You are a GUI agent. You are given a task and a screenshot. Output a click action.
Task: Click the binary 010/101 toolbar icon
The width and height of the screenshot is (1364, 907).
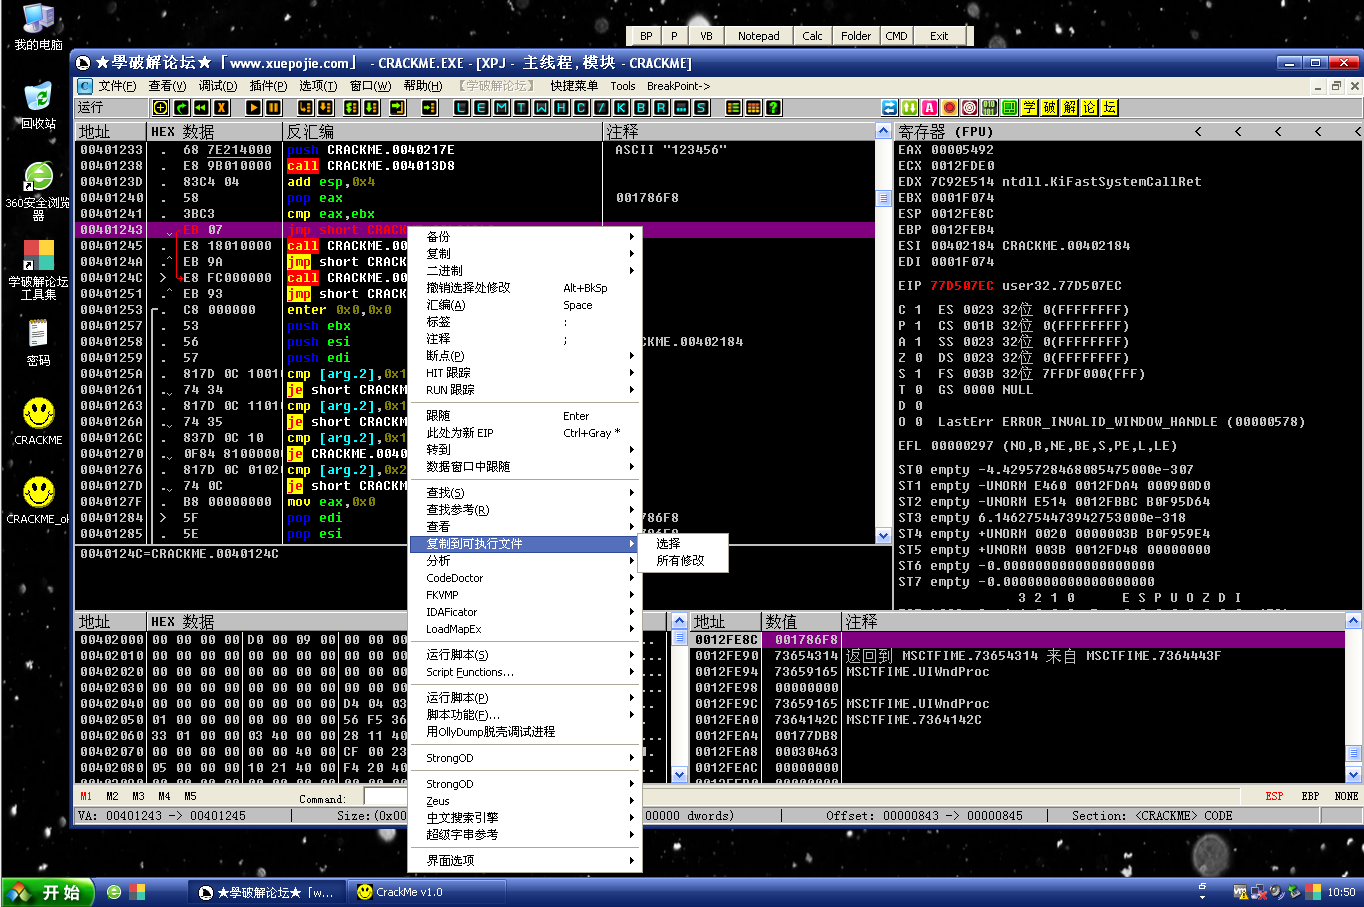click(989, 107)
